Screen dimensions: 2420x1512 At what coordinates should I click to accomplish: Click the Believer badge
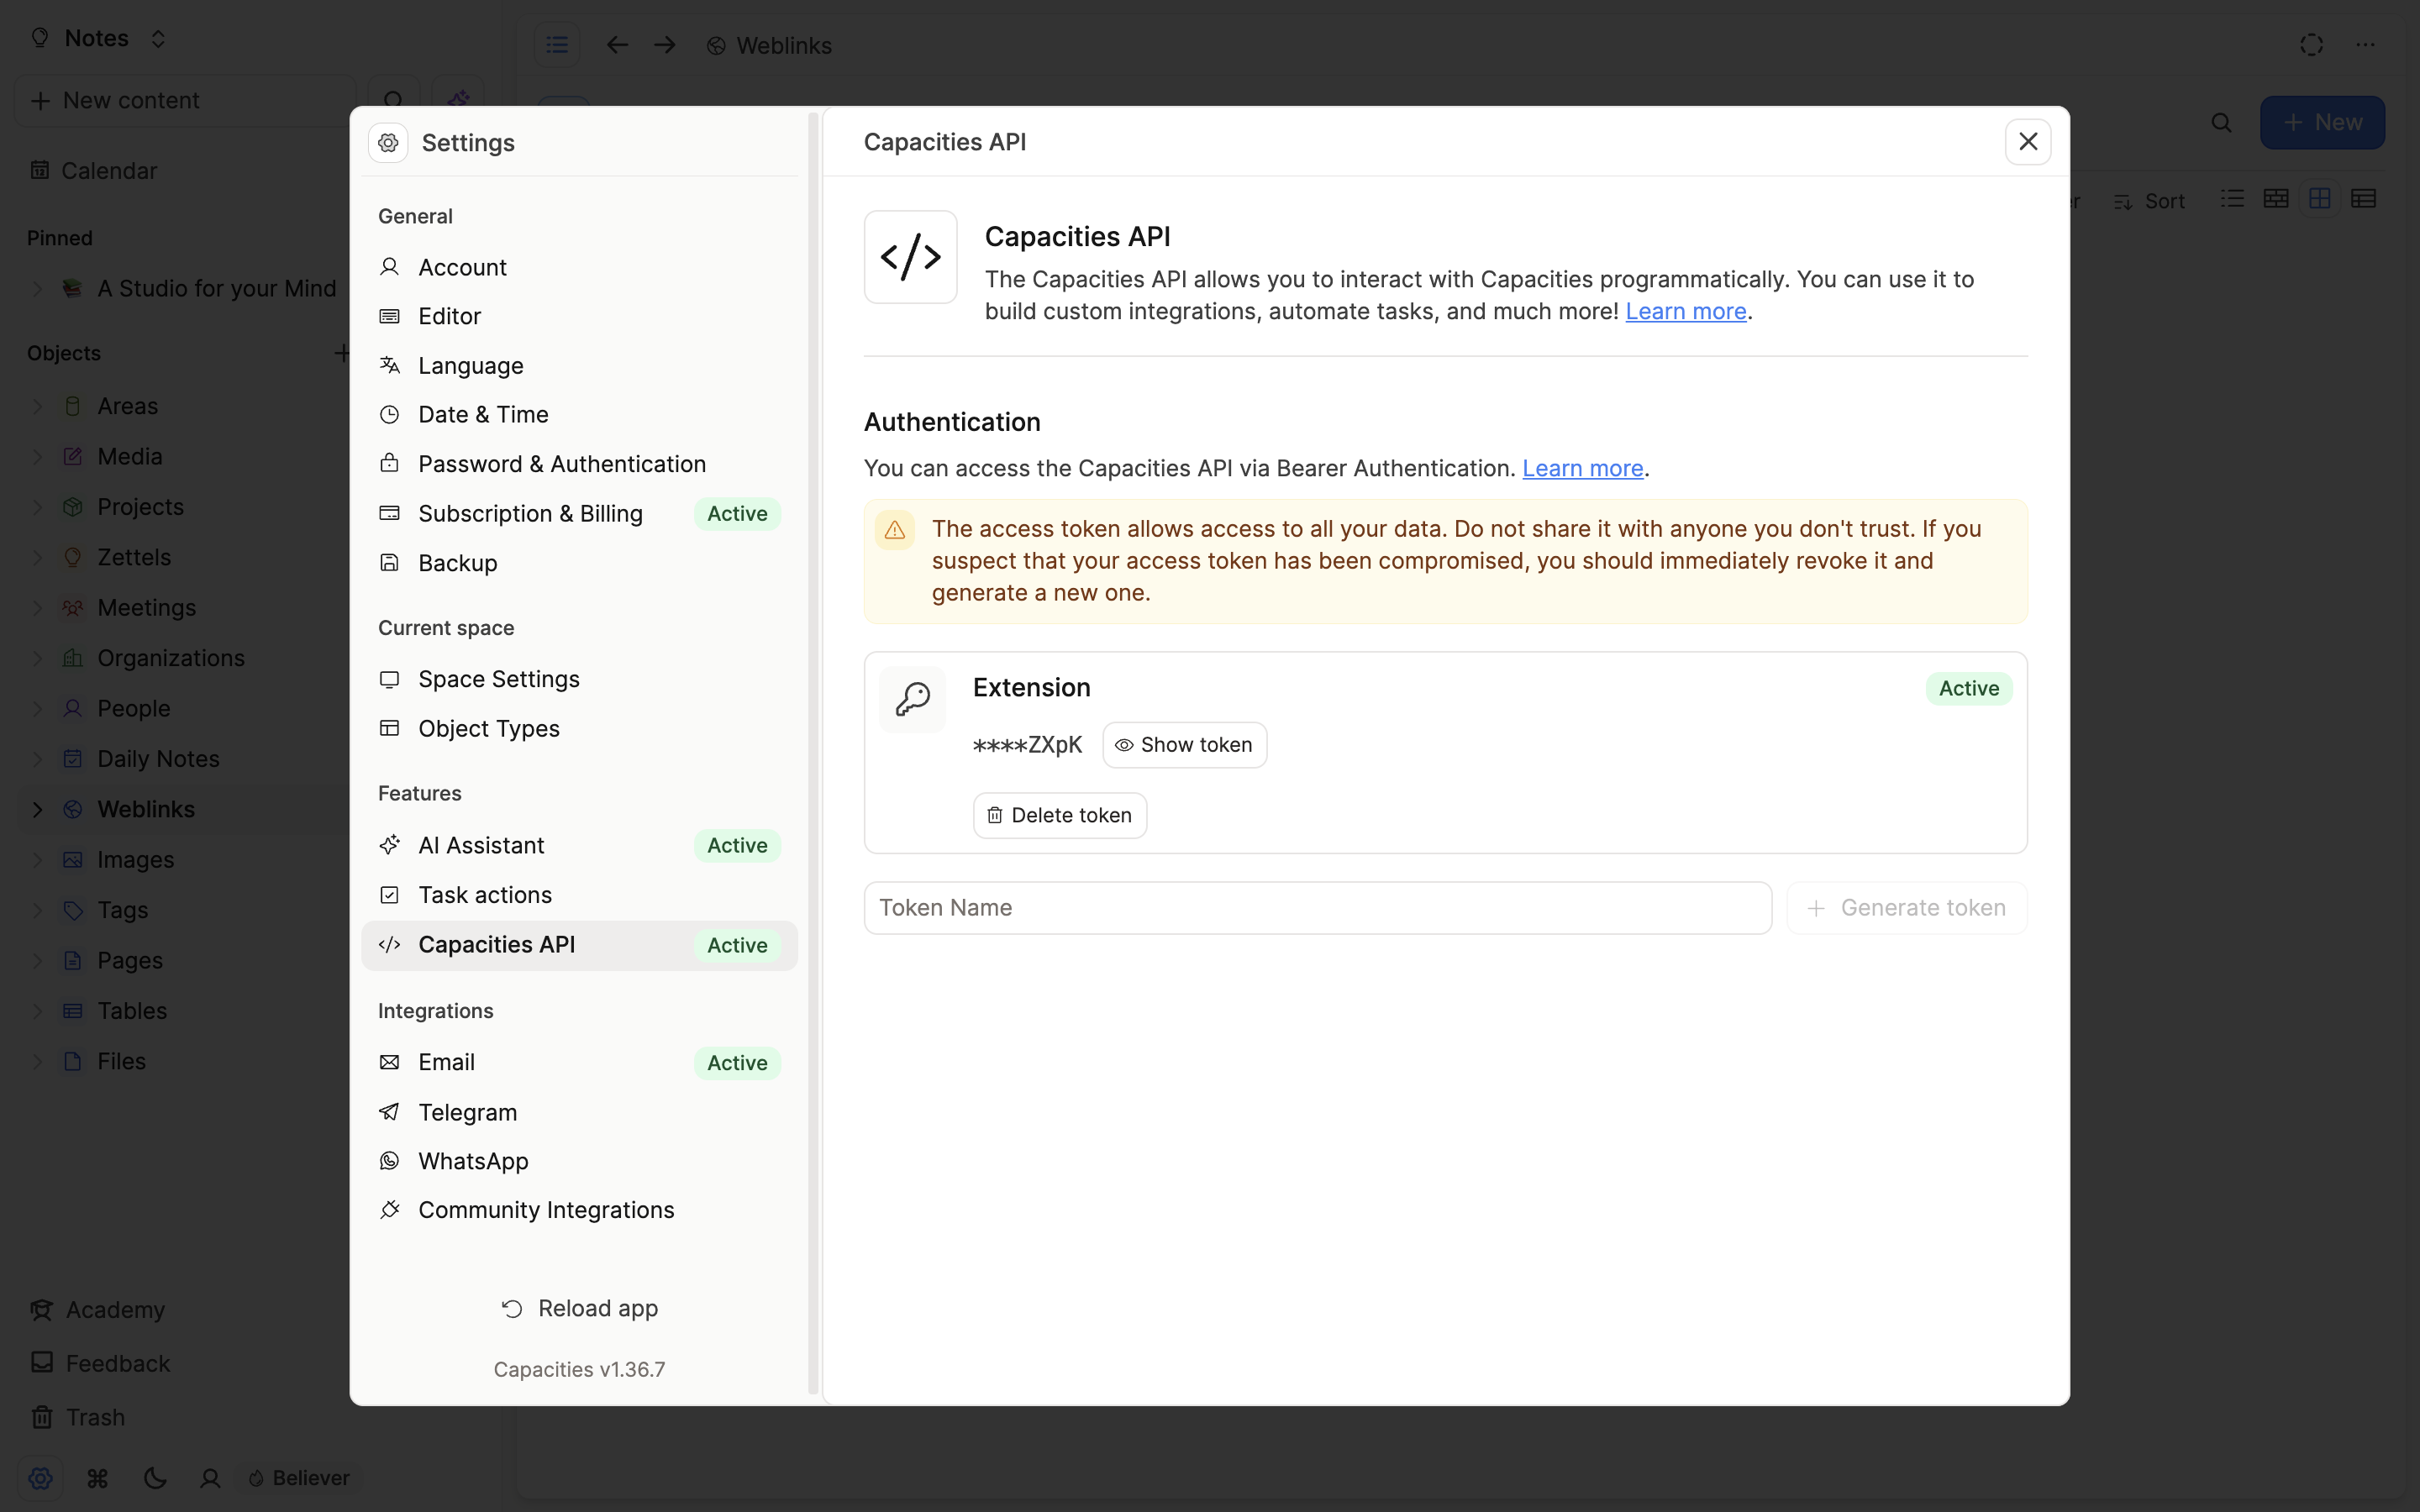point(299,1478)
